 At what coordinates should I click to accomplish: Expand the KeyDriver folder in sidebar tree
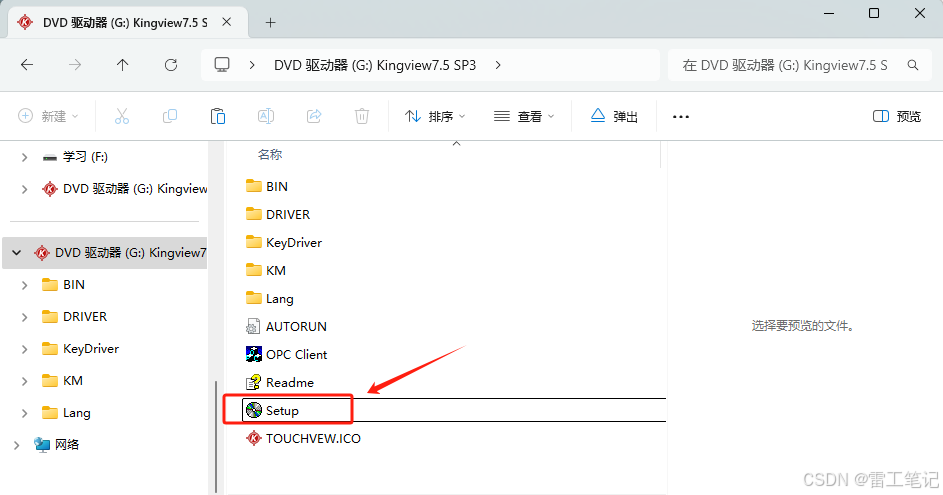point(24,349)
